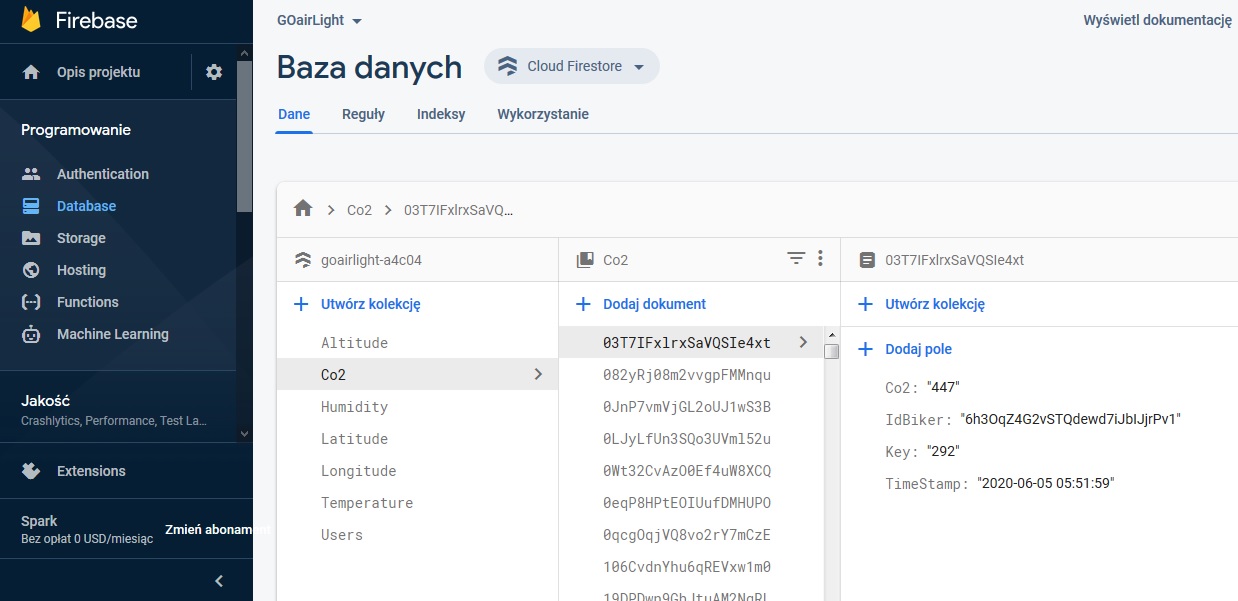Collapse the sidebar with bottom chevron
This screenshot has height=601, width=1238.
point(219,581)
